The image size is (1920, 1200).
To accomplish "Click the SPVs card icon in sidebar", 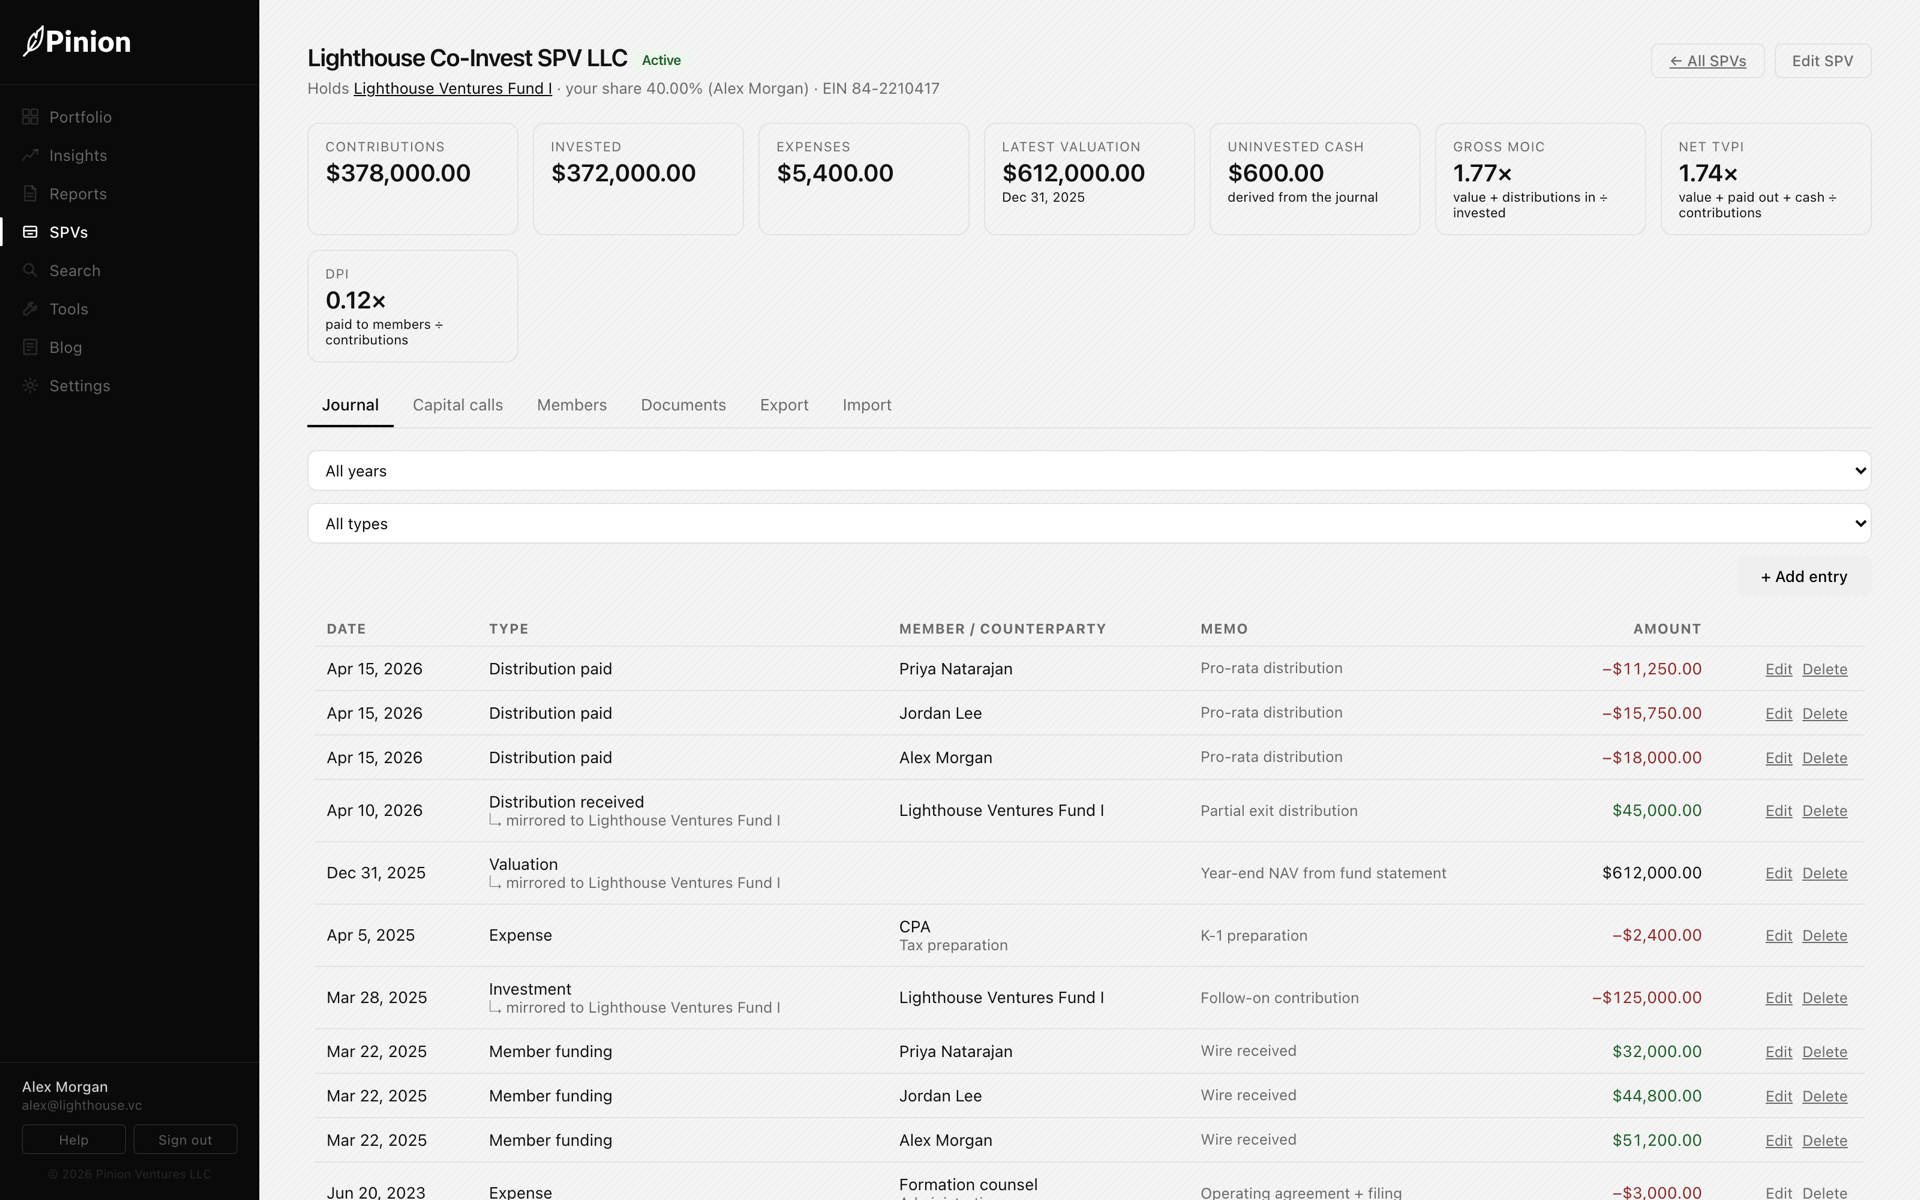I will (30, 232).
